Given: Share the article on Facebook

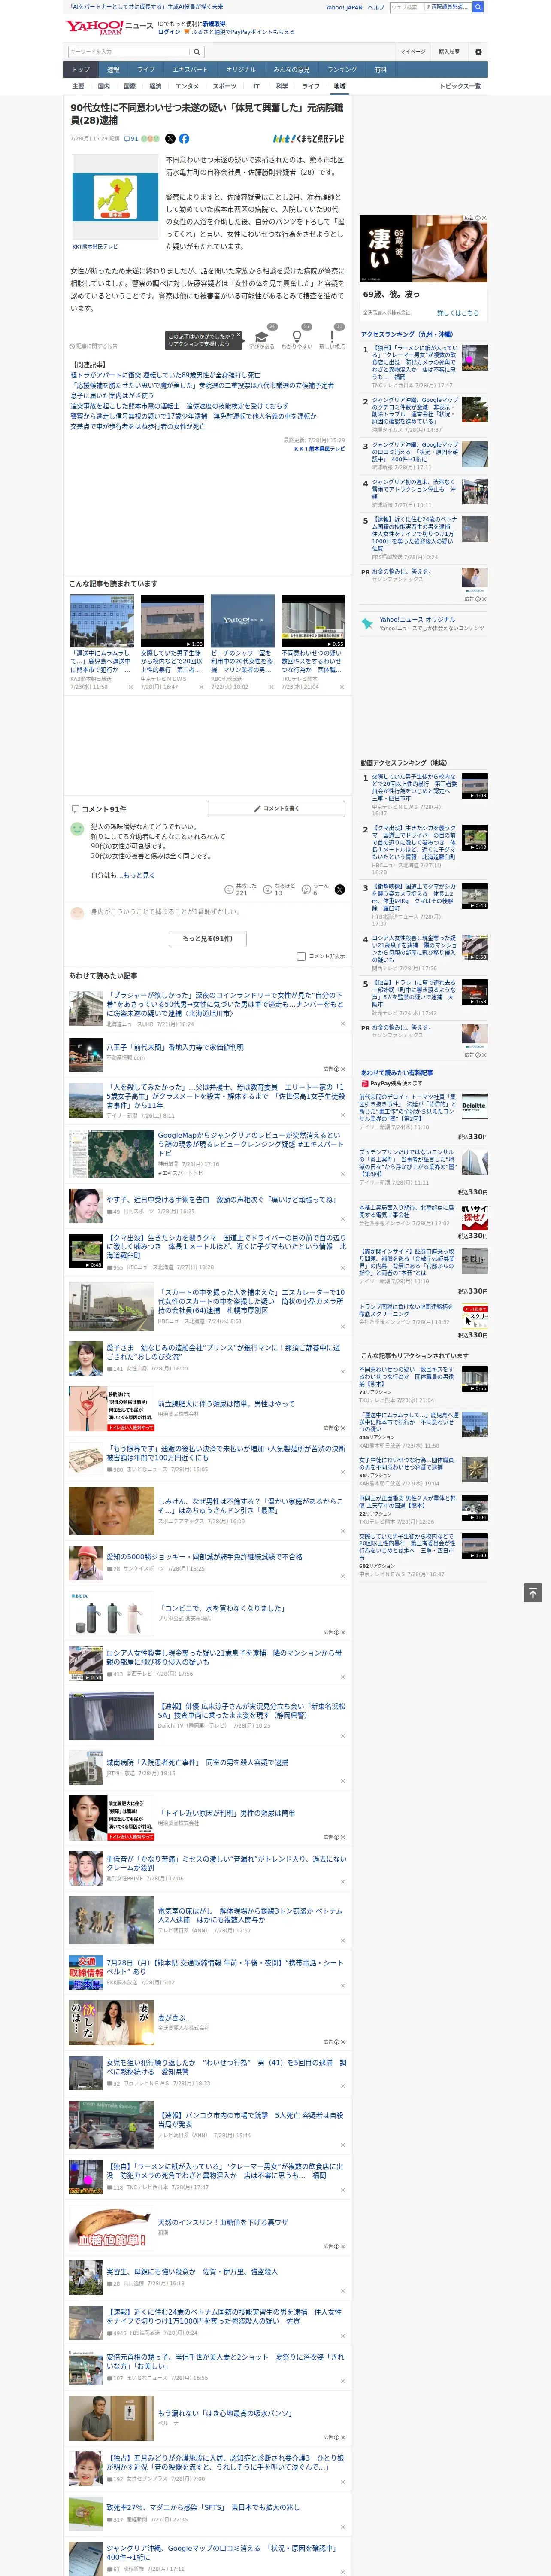Looking at the screenshot, I should 184,139.
